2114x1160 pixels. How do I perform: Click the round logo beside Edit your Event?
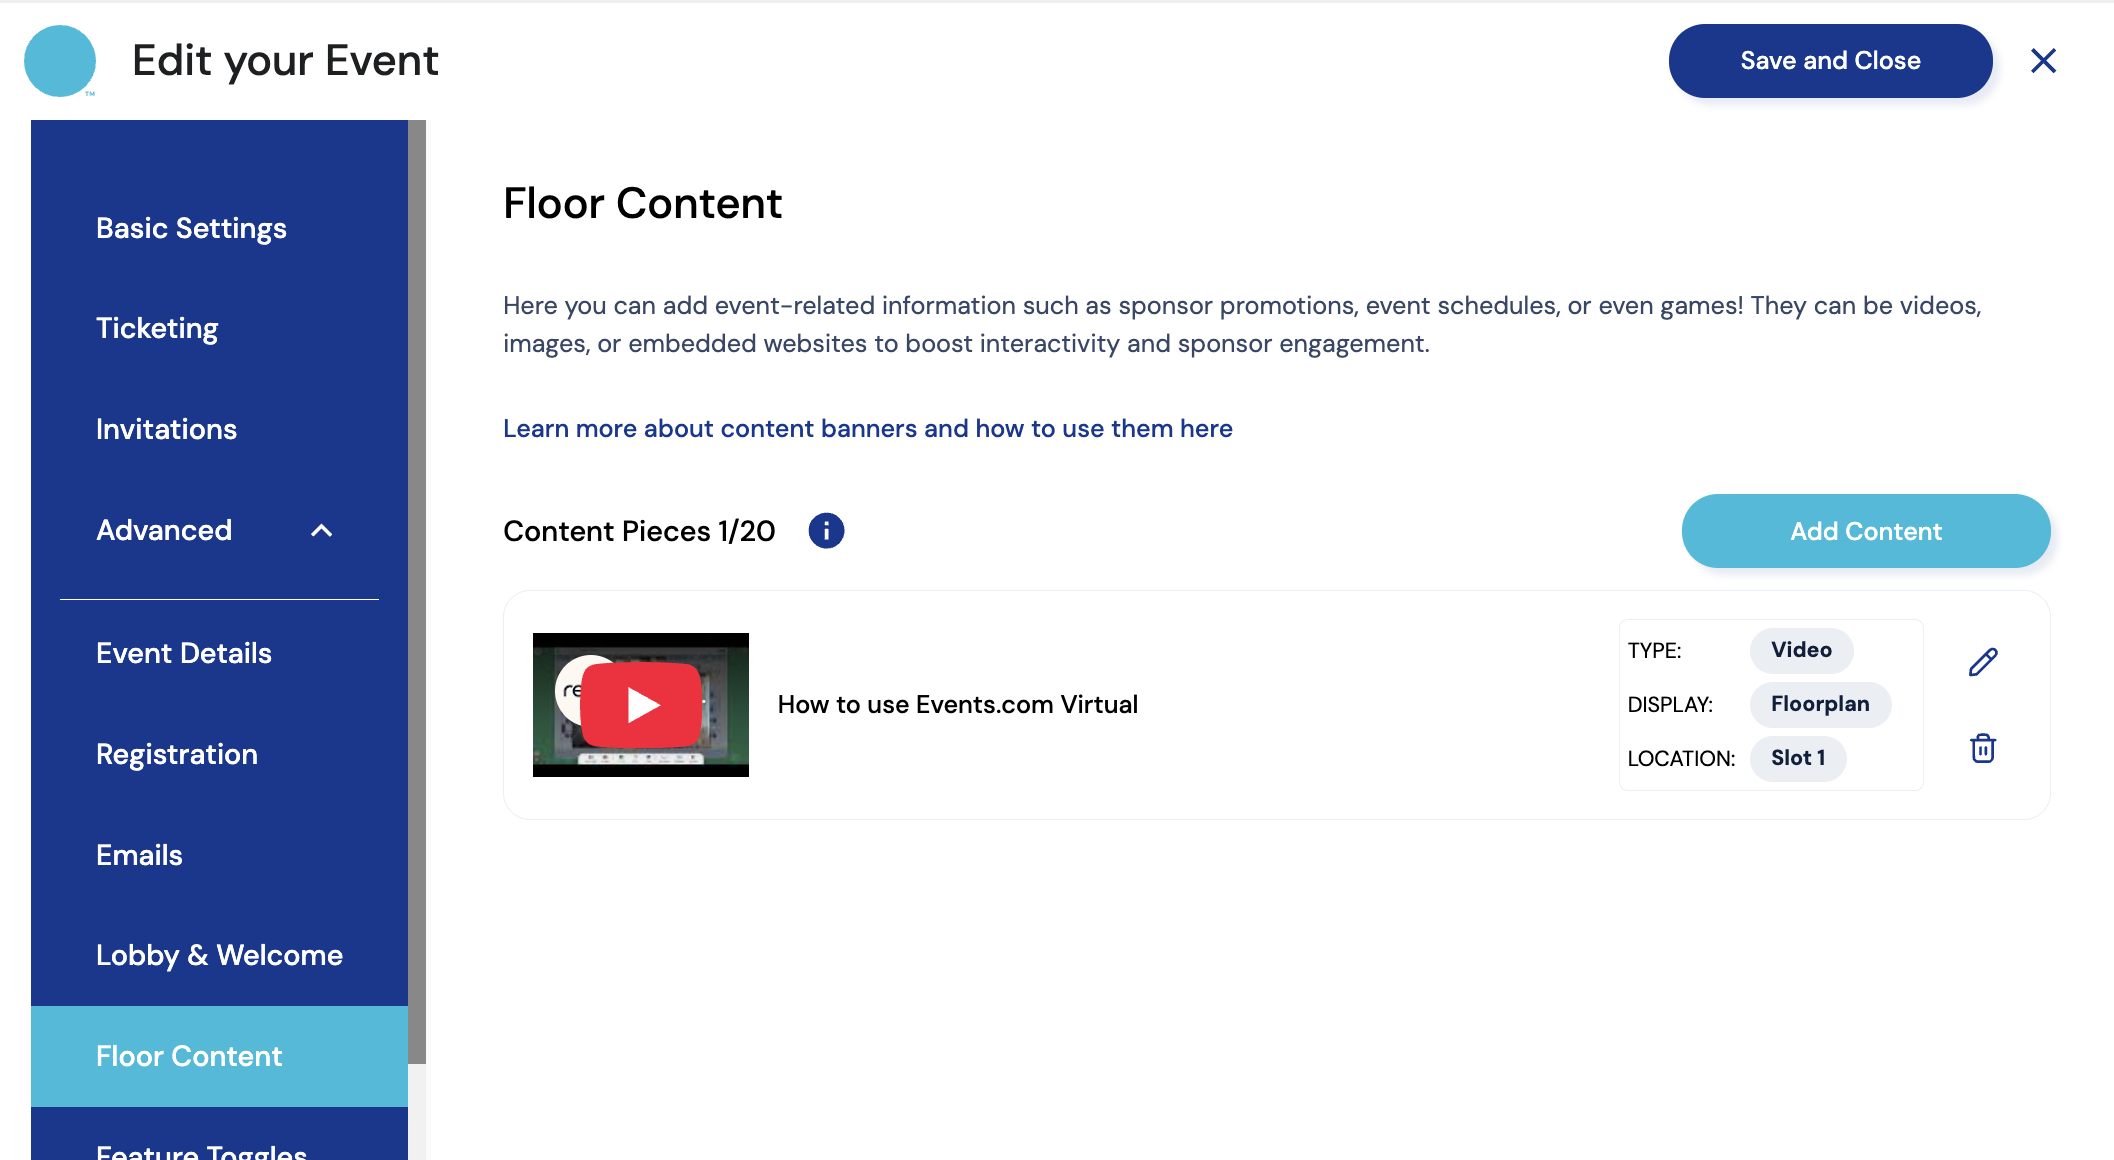pos(60,61)
